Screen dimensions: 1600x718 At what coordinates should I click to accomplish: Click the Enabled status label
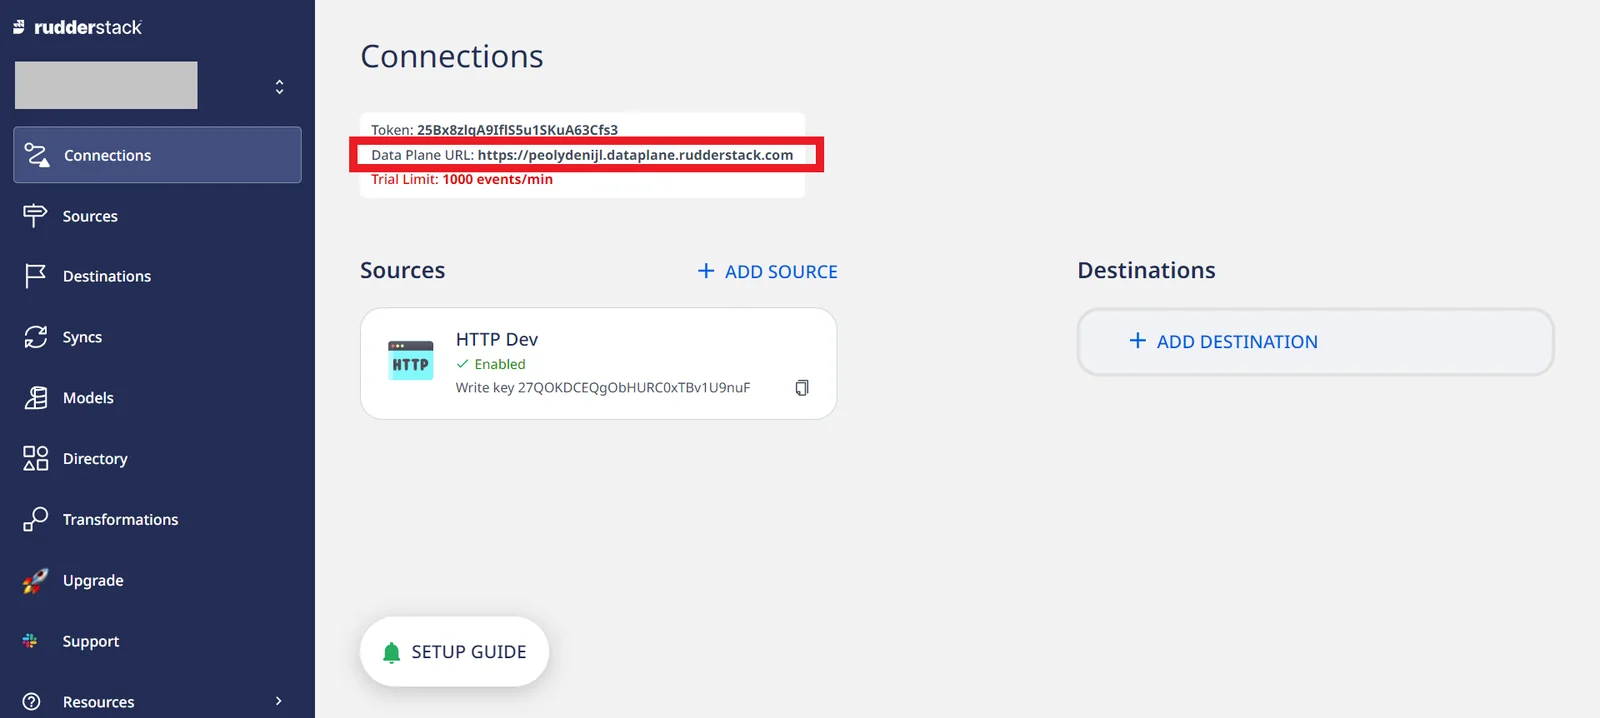[500, 364]
